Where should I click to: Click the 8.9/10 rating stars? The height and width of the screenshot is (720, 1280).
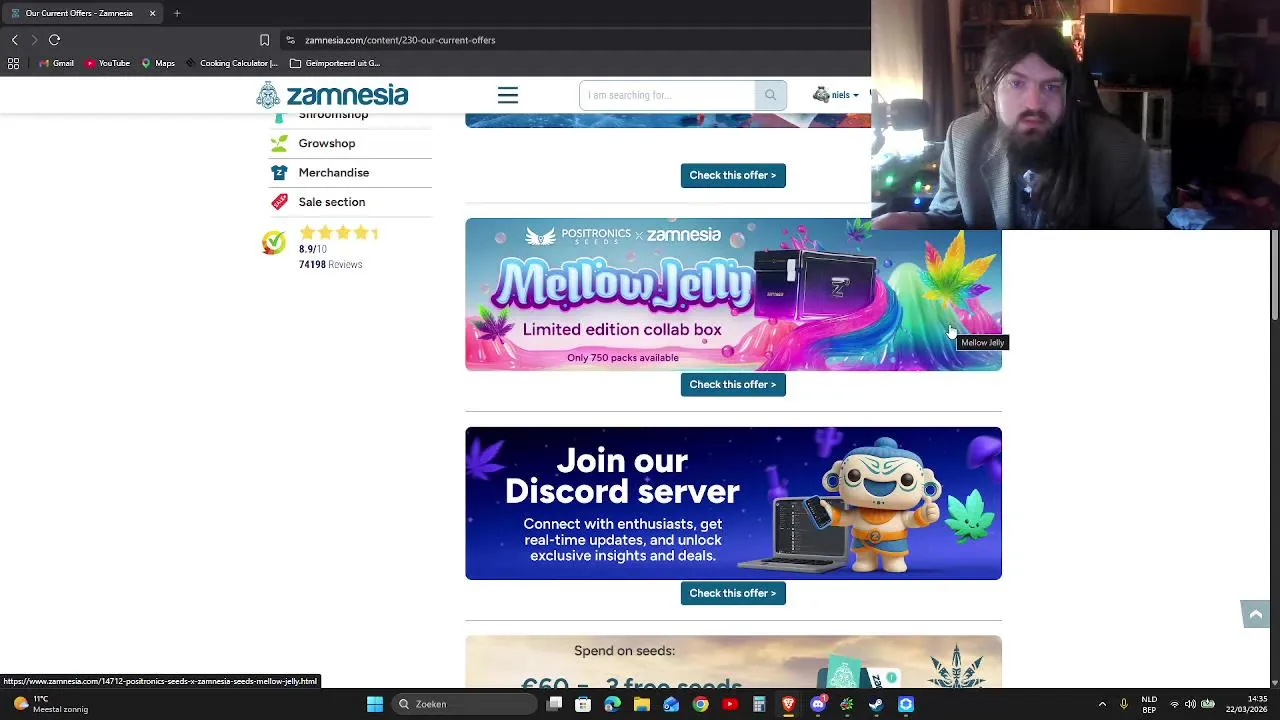[338, 232]
